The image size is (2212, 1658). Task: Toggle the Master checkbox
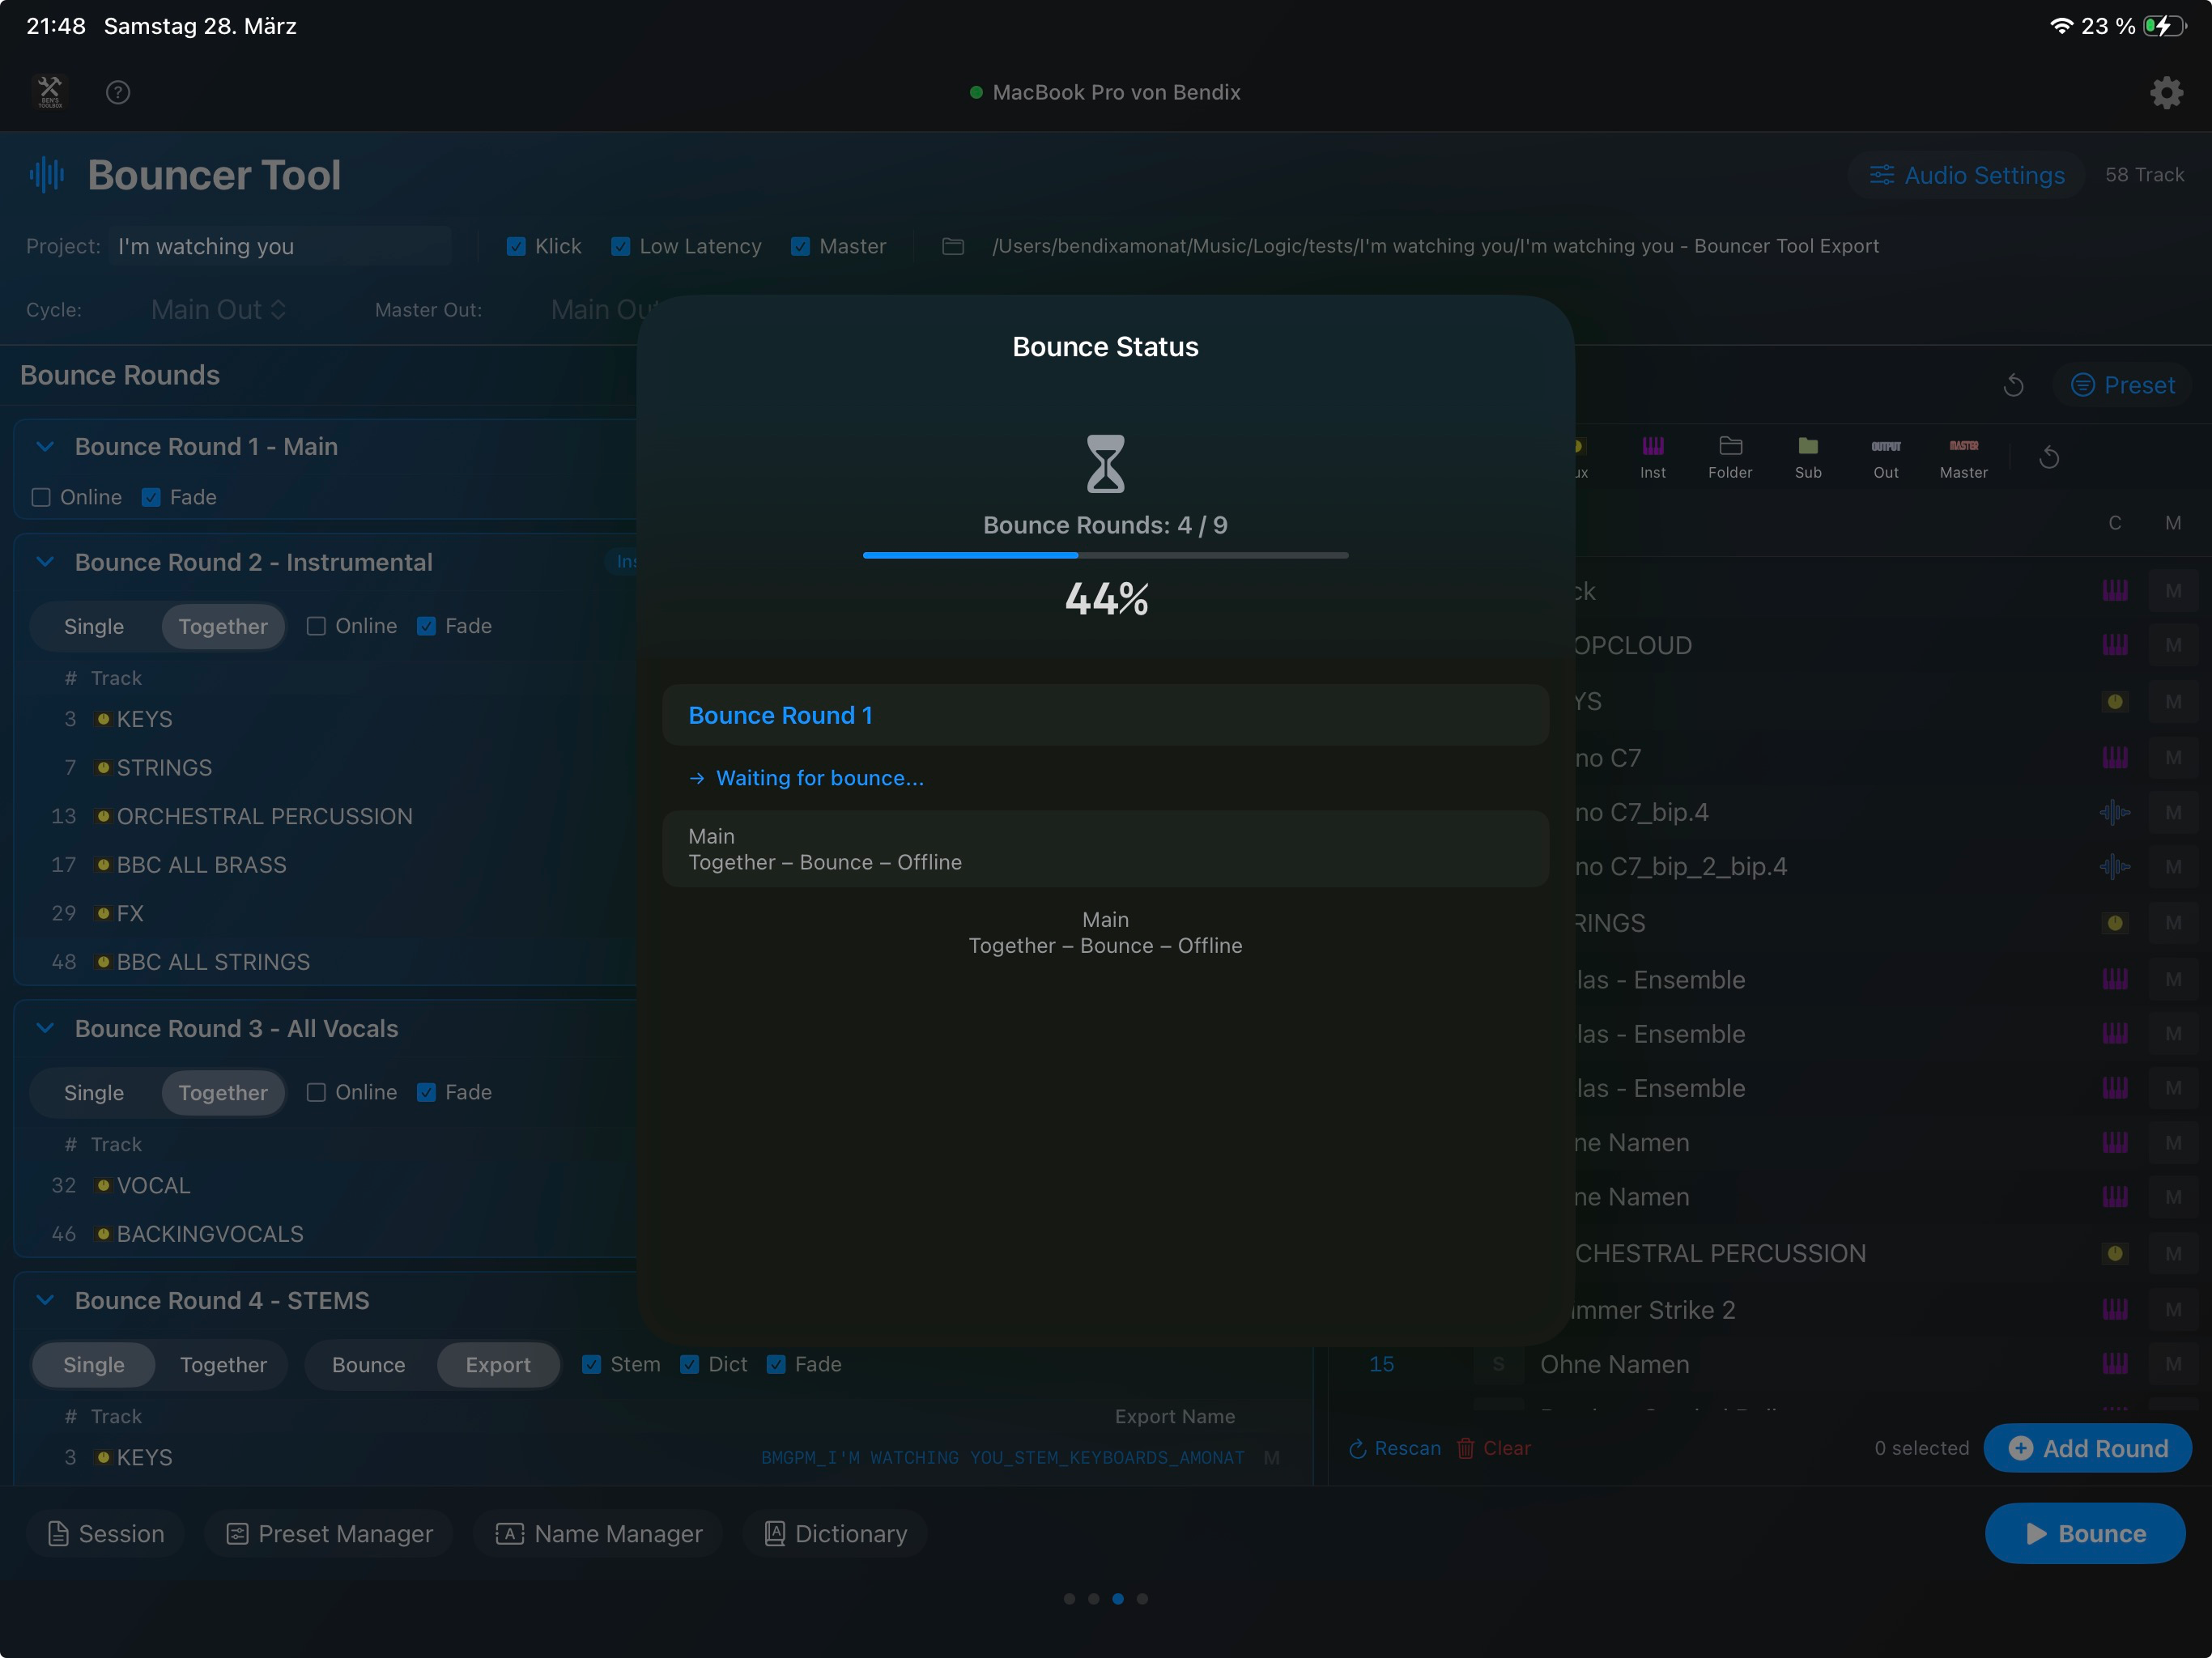click(x=800, y=246)
